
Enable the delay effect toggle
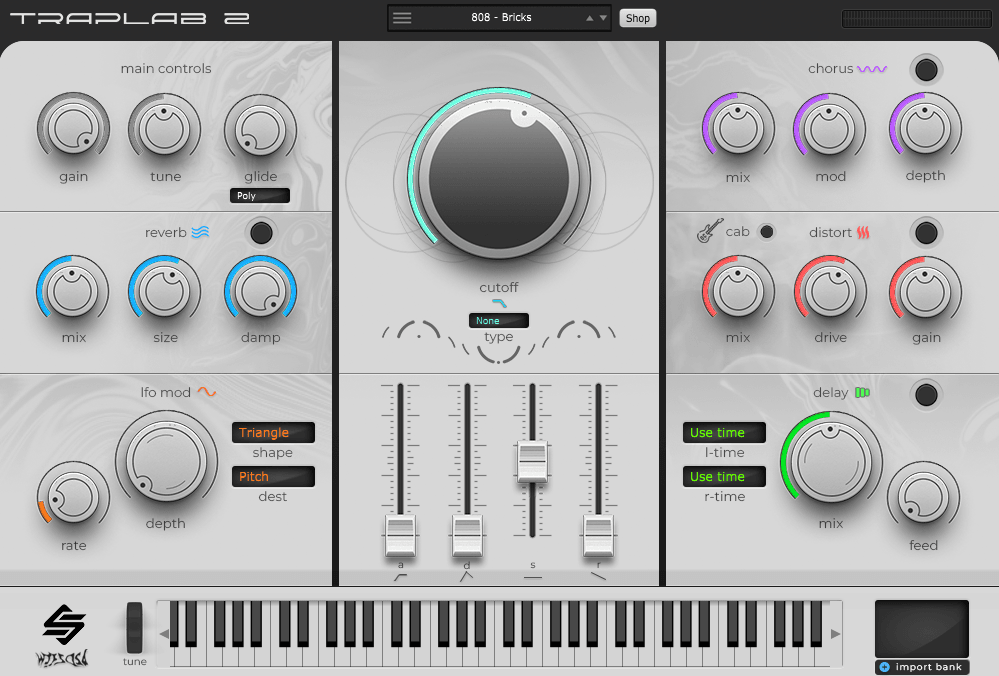coord(926,395)
